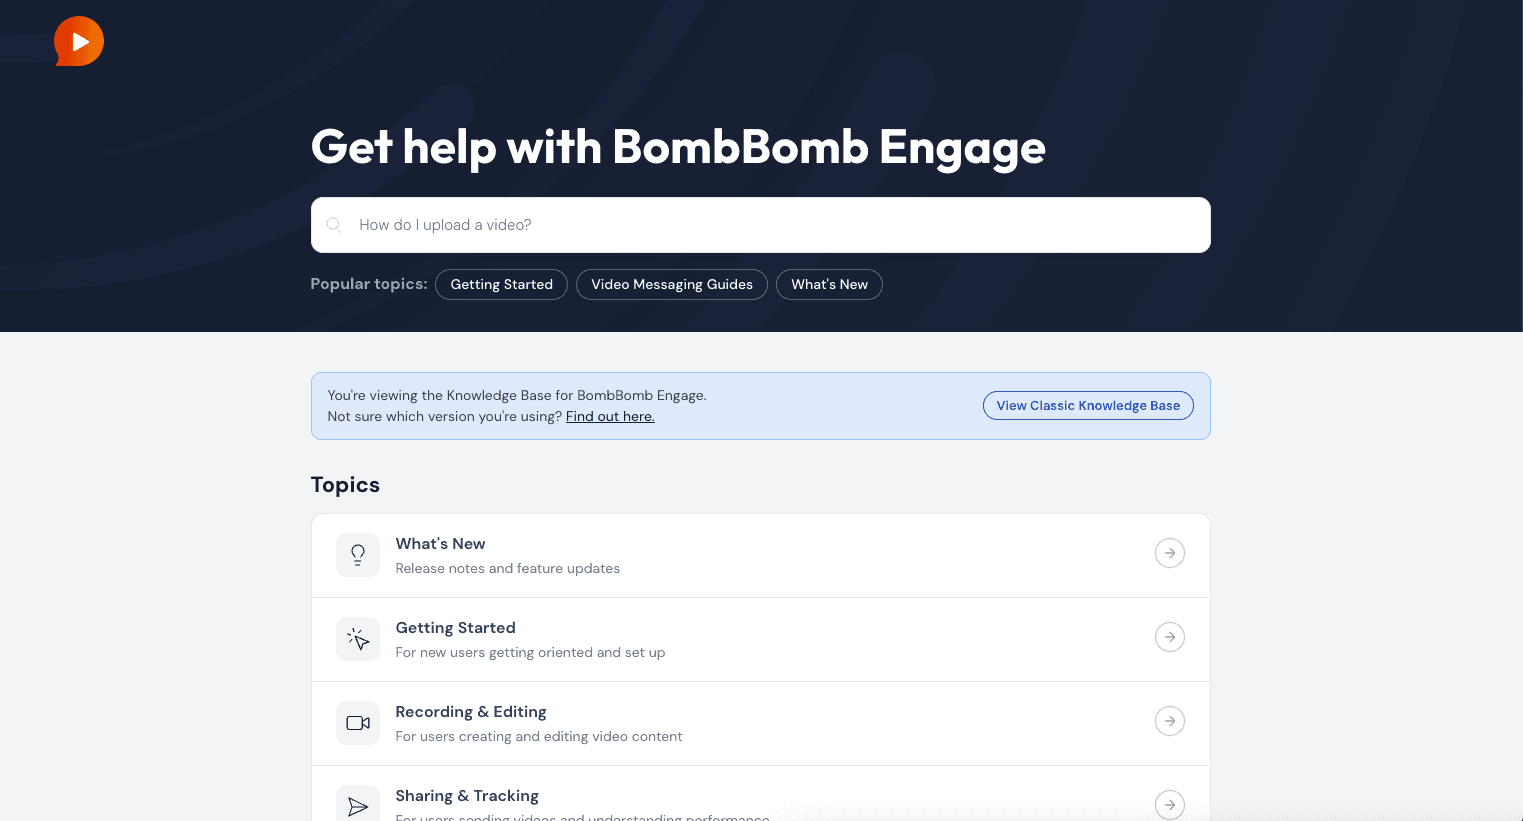
Task: Click 'Release notes and feature updates' description
Action: click(508, 568)
